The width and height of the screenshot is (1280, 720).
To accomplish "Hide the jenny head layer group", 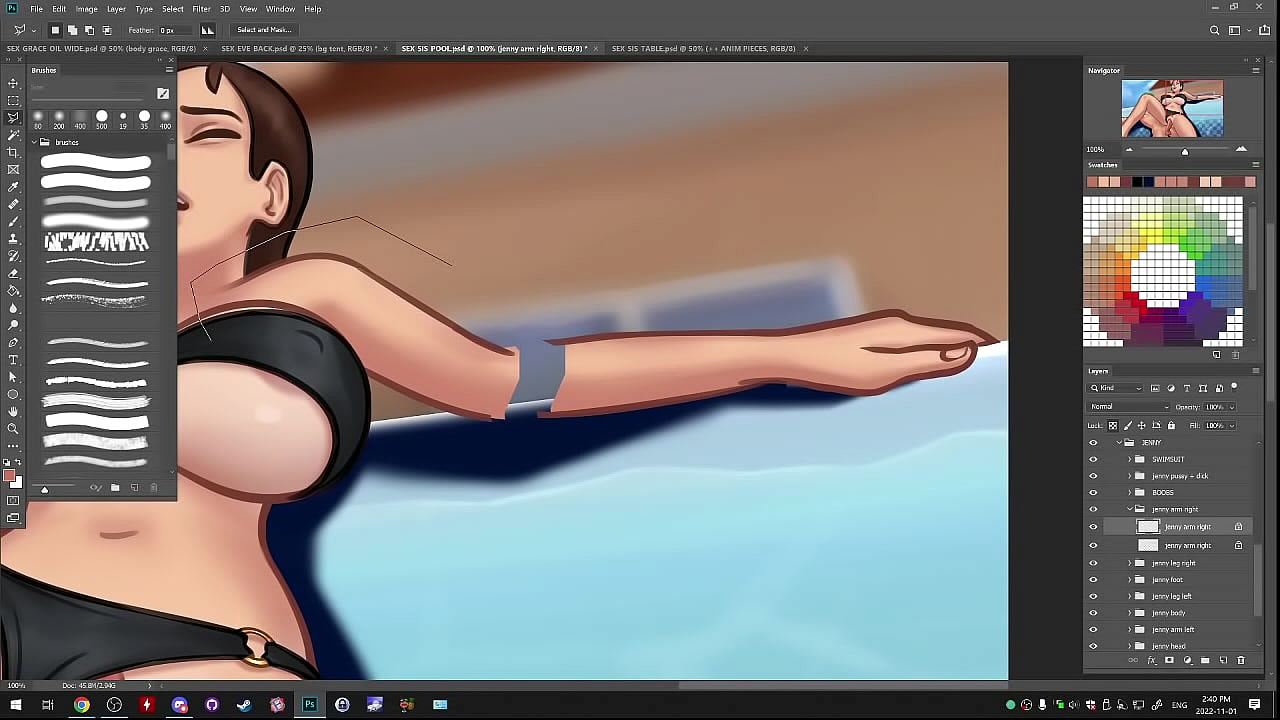I will (1092, 646).
